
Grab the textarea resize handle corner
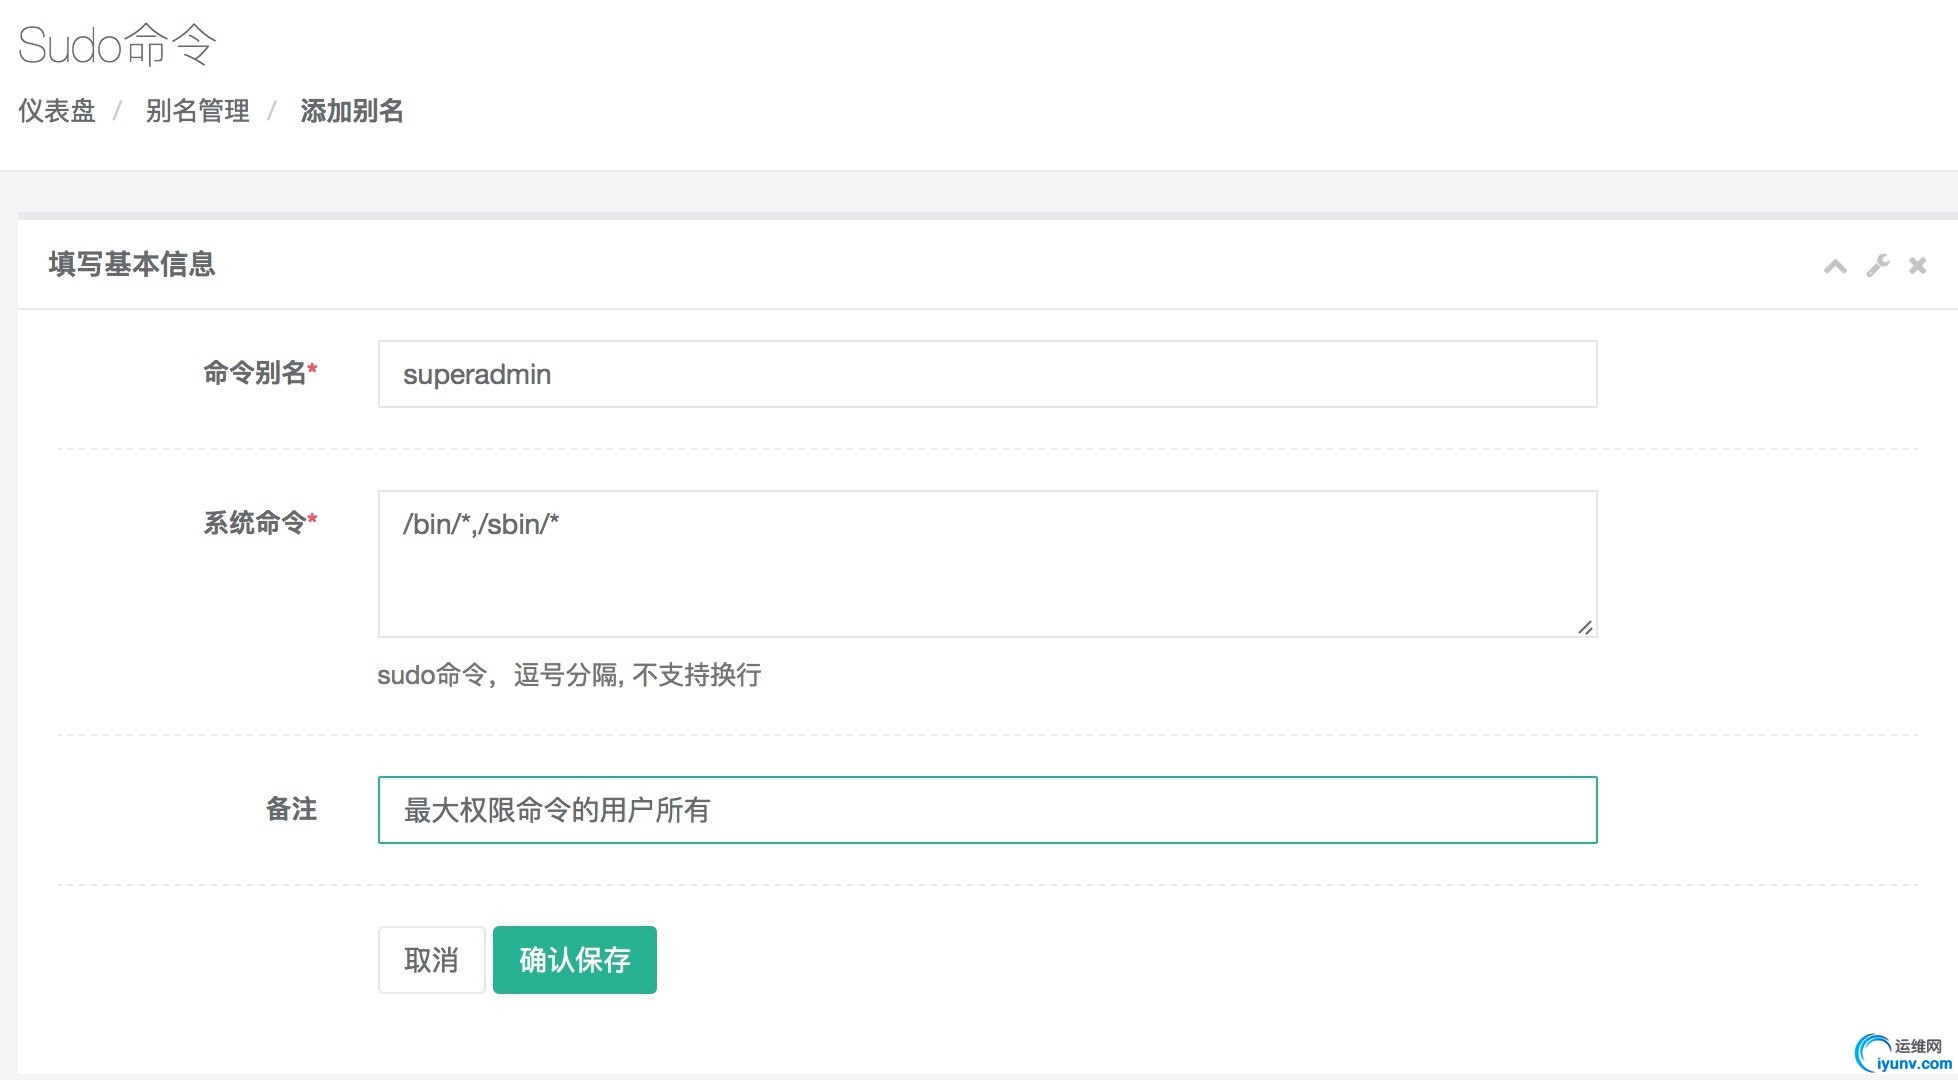click(x=1585, y=627)
